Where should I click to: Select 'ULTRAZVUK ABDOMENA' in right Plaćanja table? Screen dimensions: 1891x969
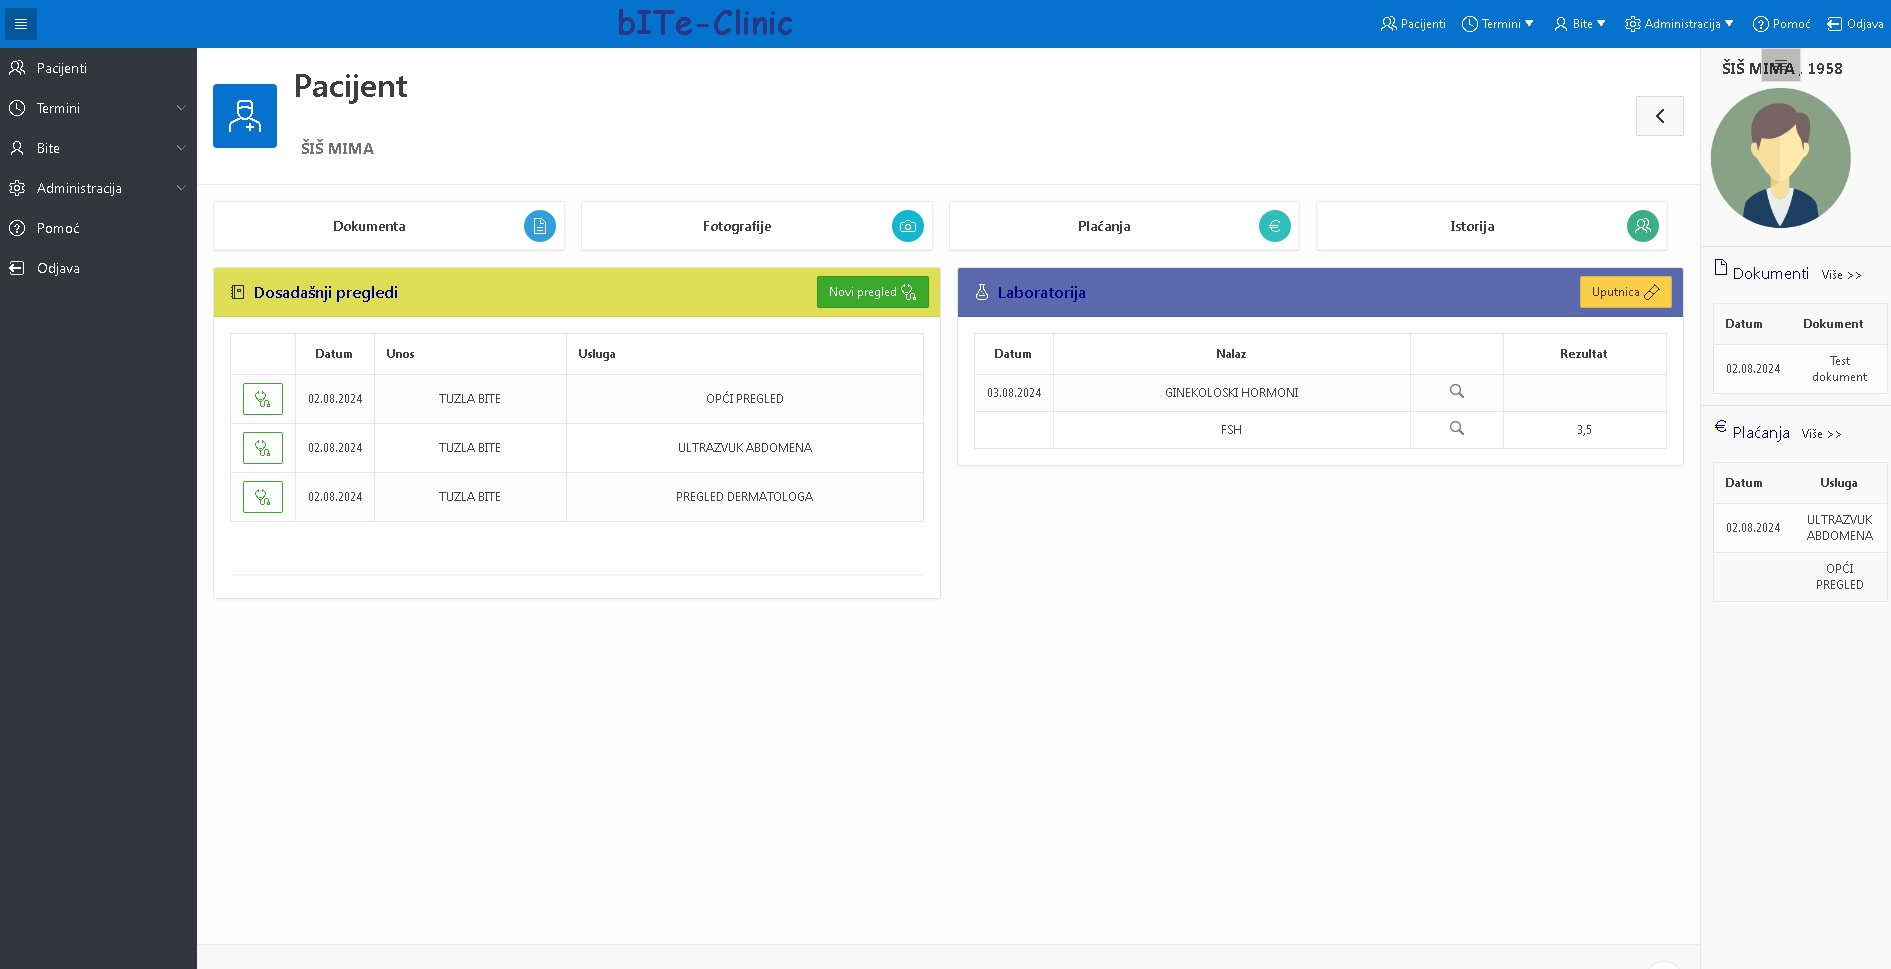[1839, 528]
